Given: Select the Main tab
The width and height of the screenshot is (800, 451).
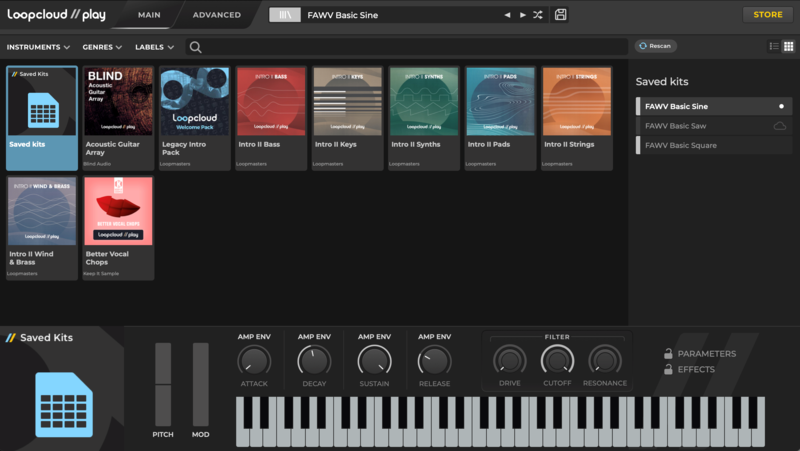Looking at the screenshot, I should [x=149, y=15].
